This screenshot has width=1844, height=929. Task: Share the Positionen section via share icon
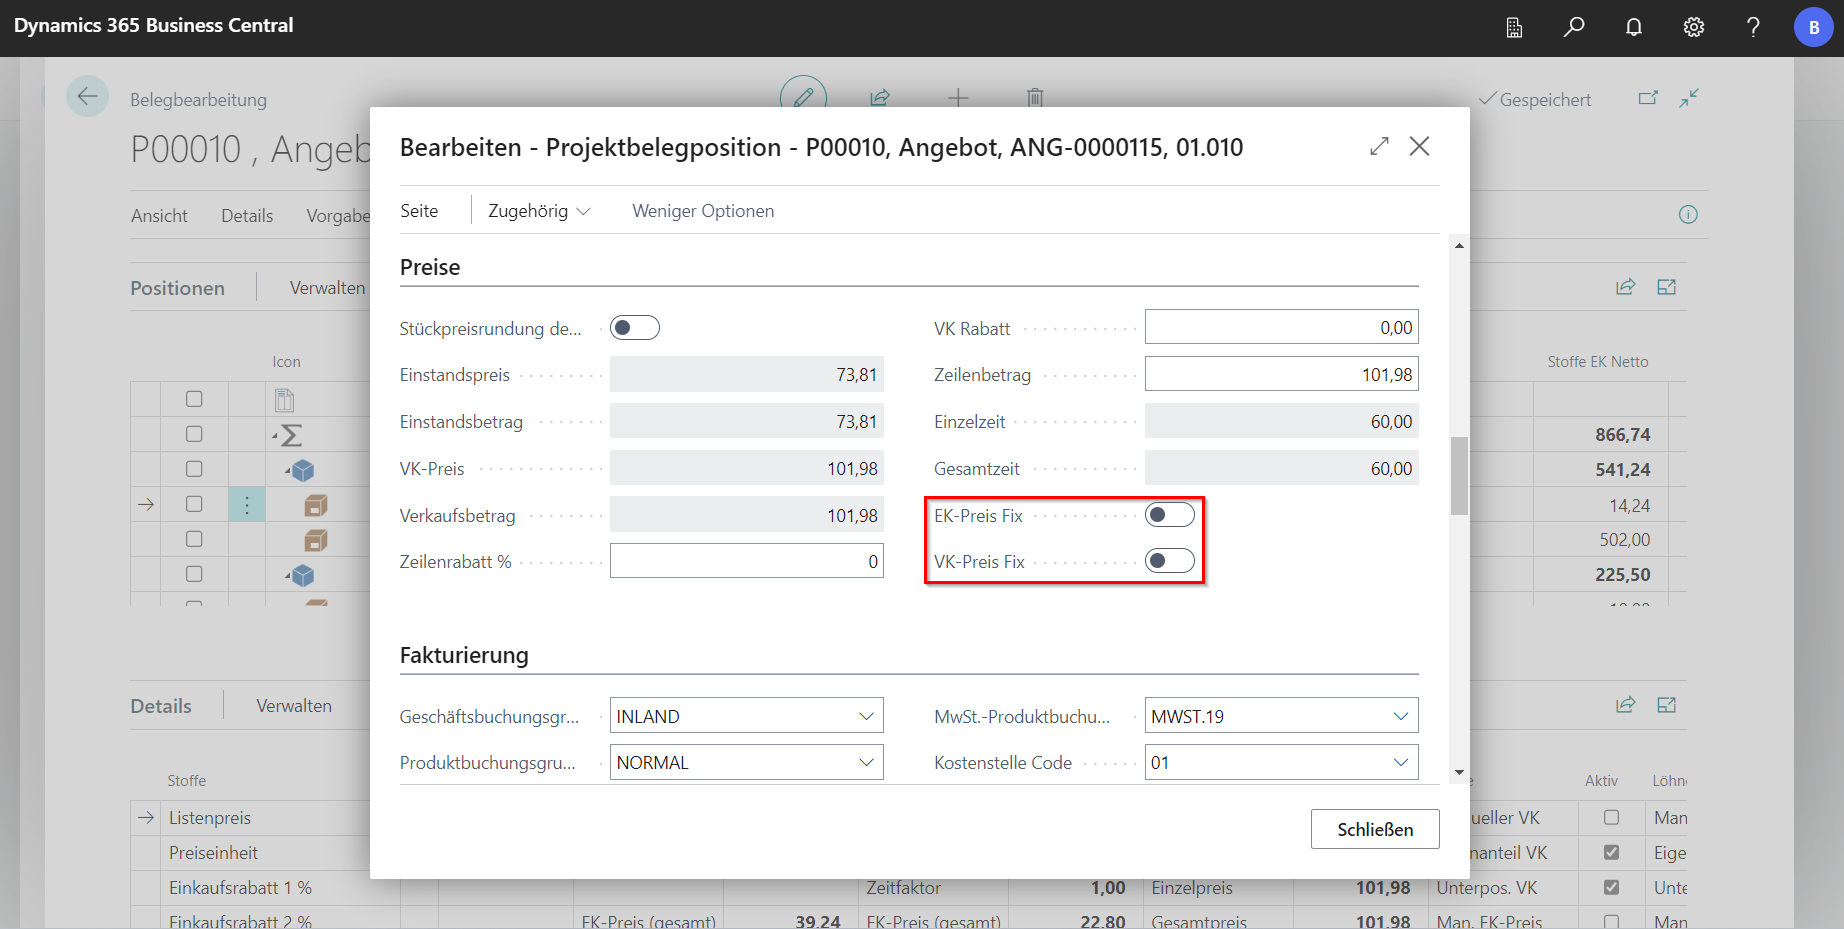click(1625, 287)
